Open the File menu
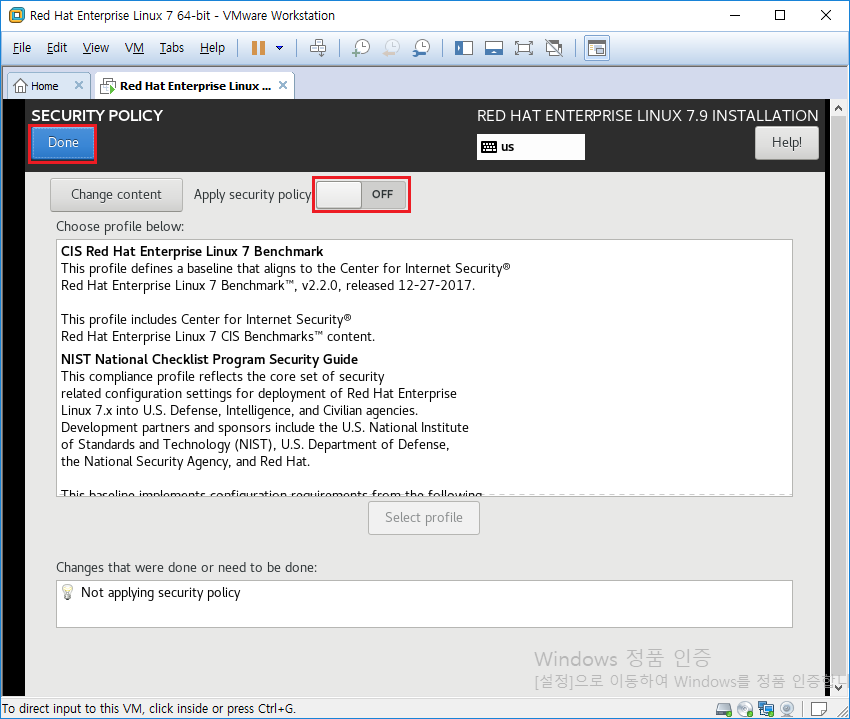The width and height of the screenshot is (850, 719). [x=22, y=48]
